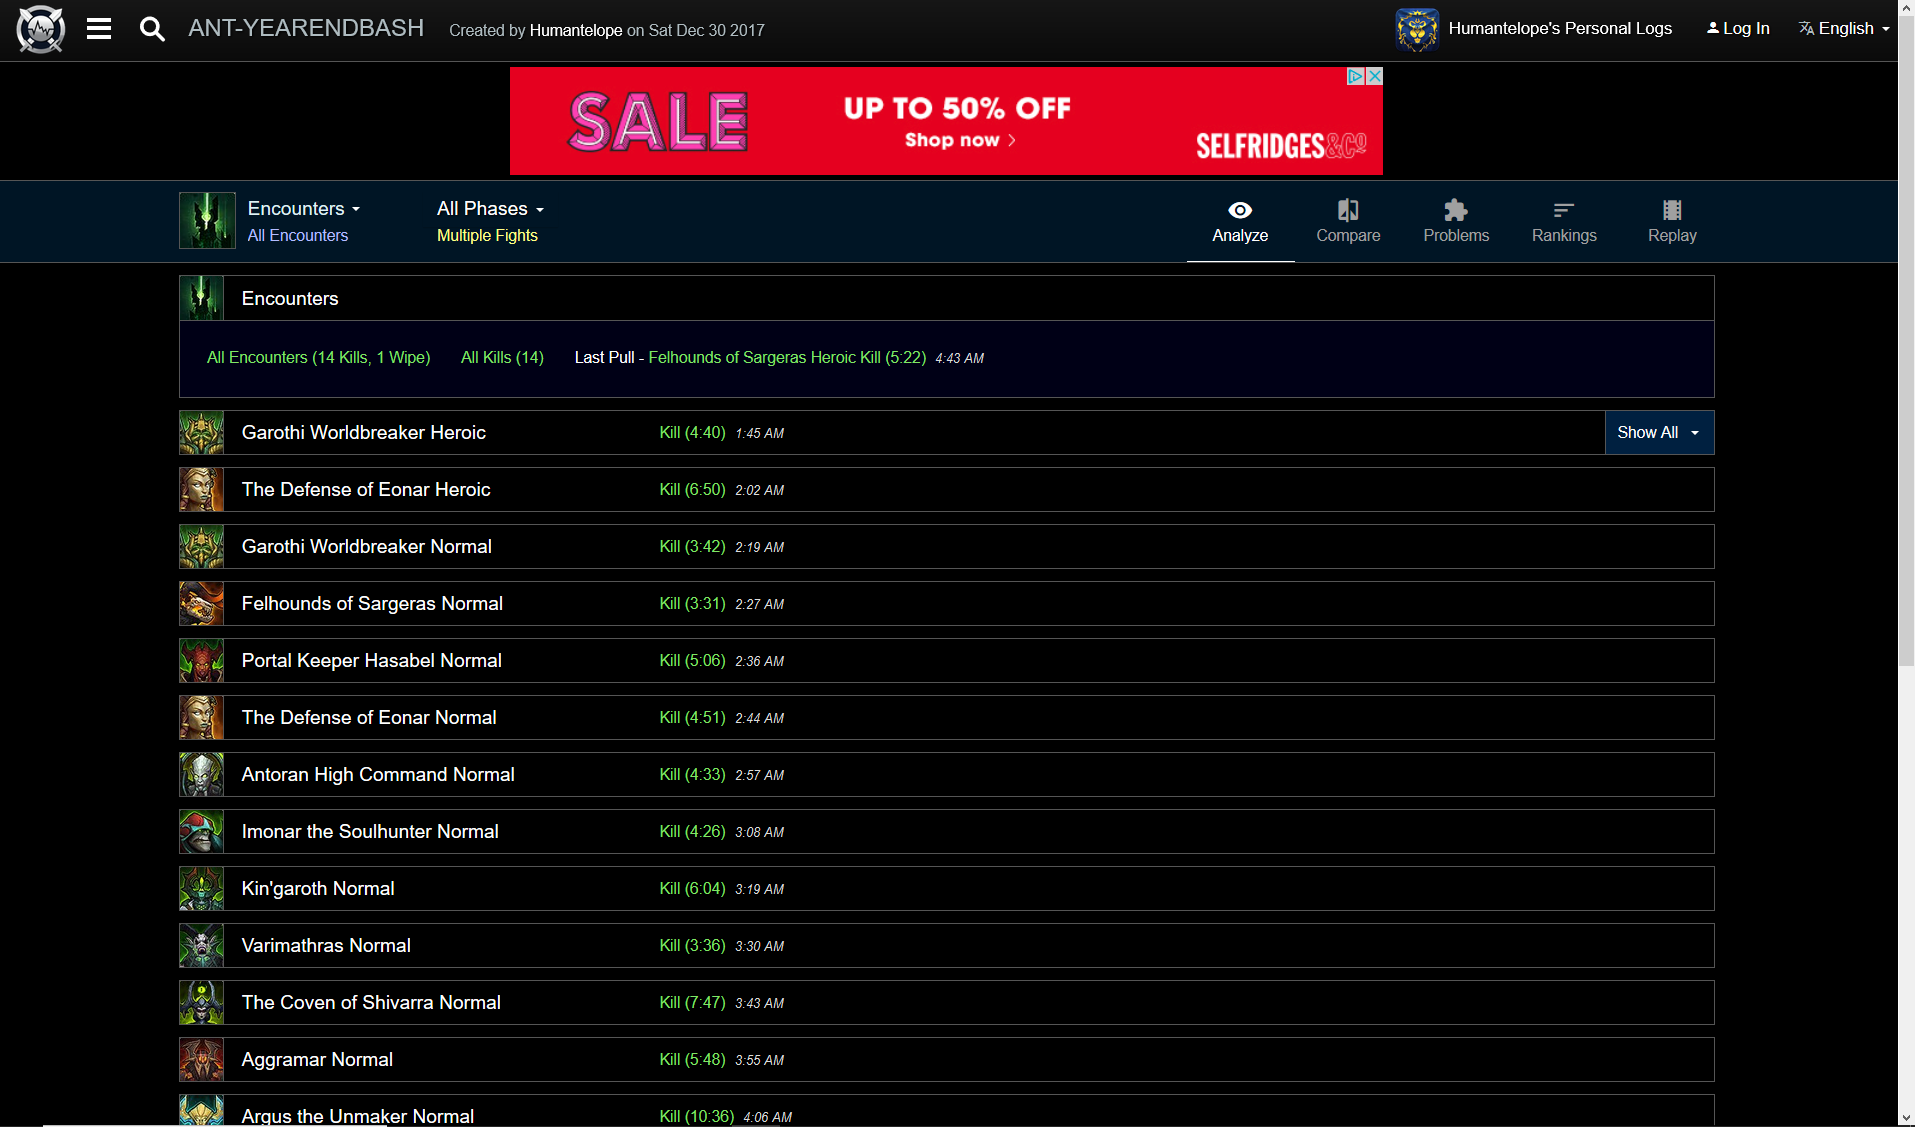Open the Compare view icon

pos(1347,211)
